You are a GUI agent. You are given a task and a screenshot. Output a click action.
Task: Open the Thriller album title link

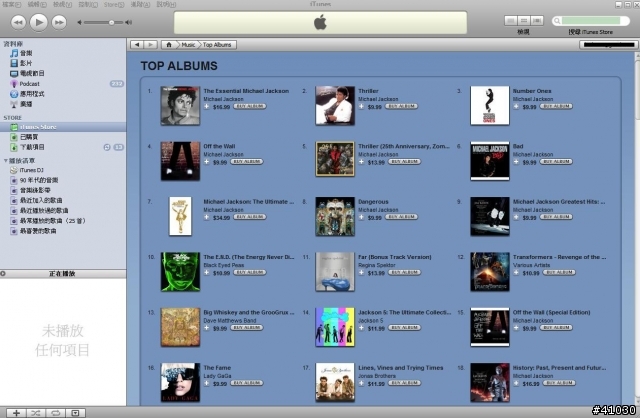point(368,91)
